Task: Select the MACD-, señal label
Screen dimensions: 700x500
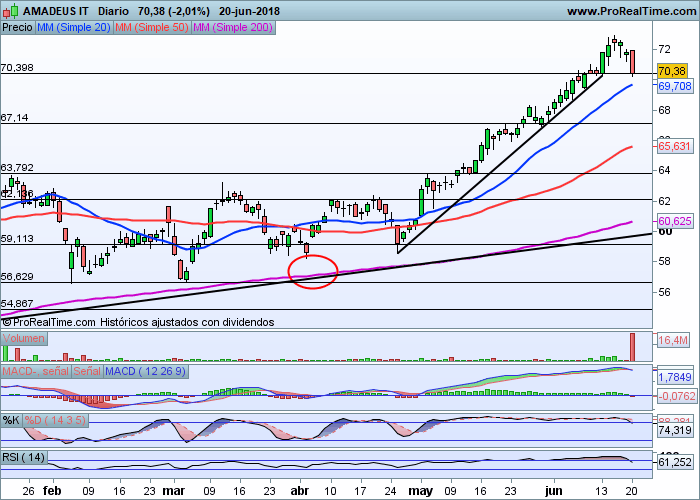Action: 36,371
